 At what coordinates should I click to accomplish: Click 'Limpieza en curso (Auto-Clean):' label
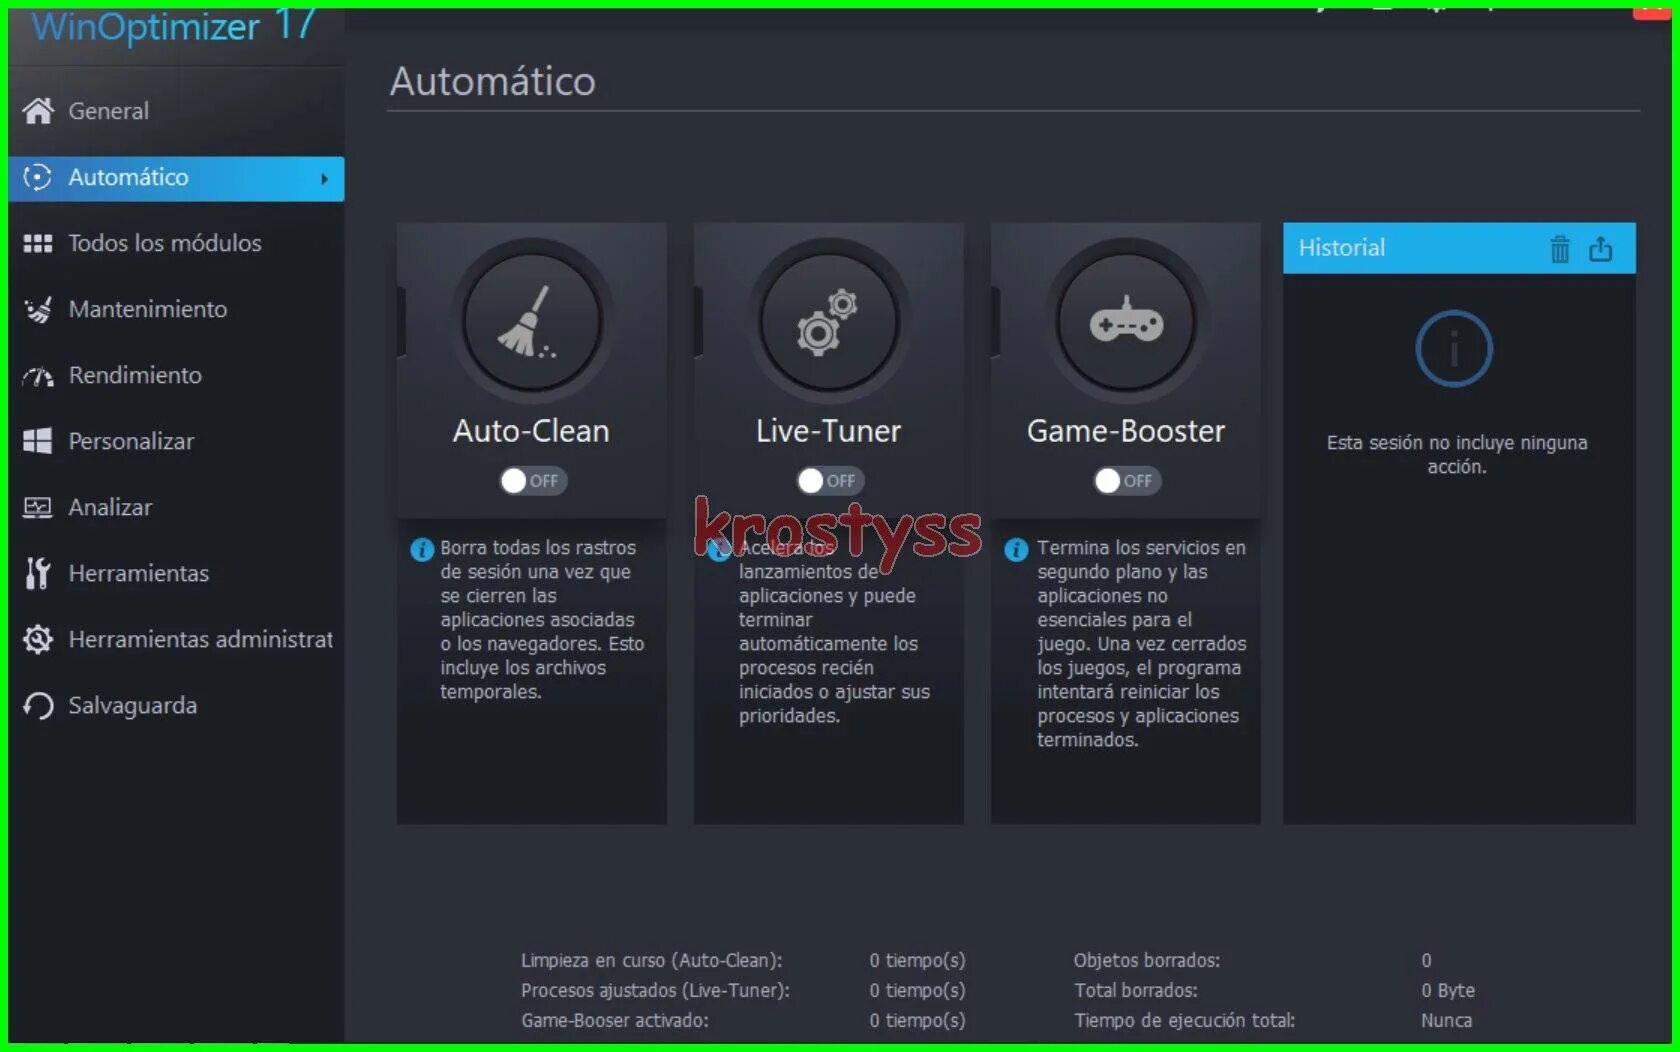pyautogui.click(x=651, y=960)
